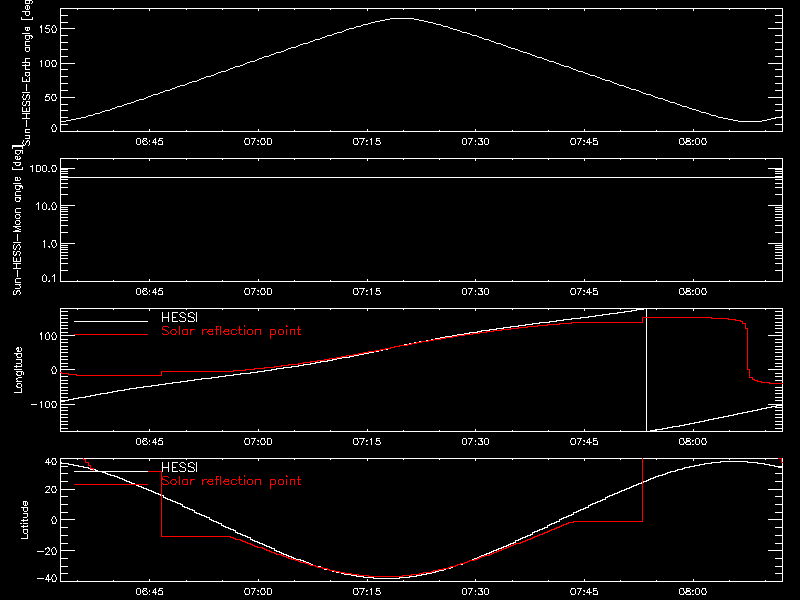Click the Sun-HESSI-Earth angle axis label
Image resolution: width=800 pixels, height=600 pixels.
(x=27, y=71)
